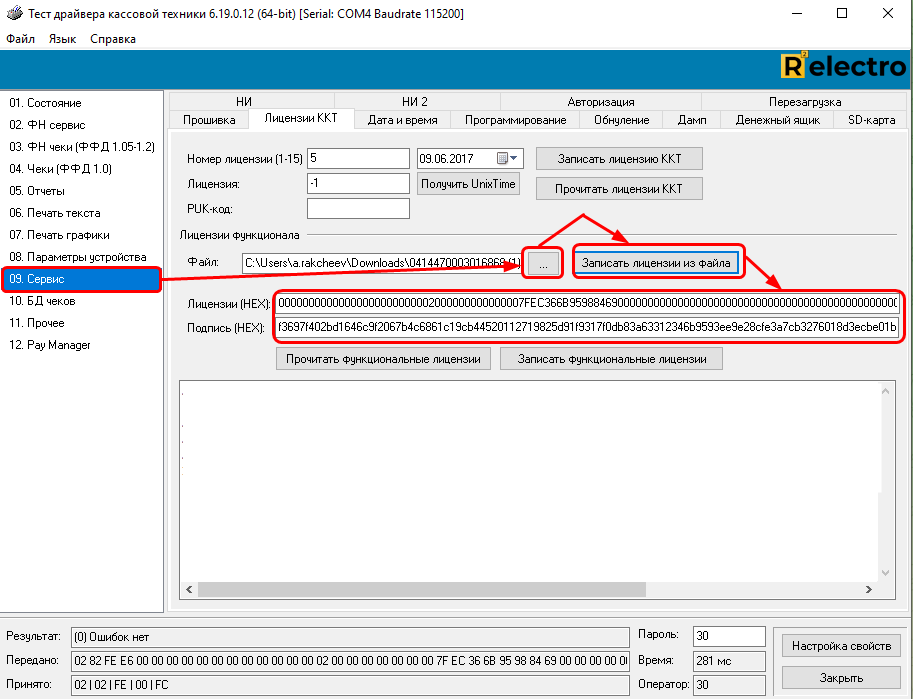Click the 'Настройка свойств' button

(841, 646)
